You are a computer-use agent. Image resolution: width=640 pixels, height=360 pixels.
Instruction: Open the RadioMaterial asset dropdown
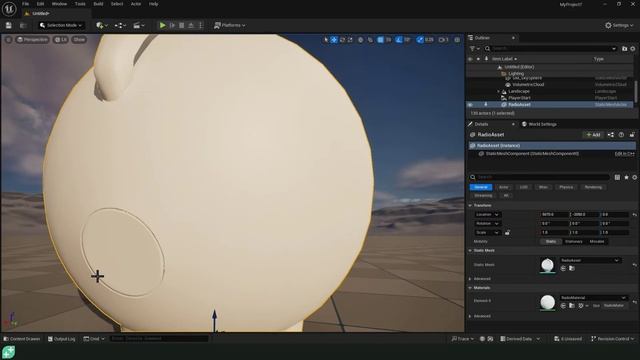point(593,298)
